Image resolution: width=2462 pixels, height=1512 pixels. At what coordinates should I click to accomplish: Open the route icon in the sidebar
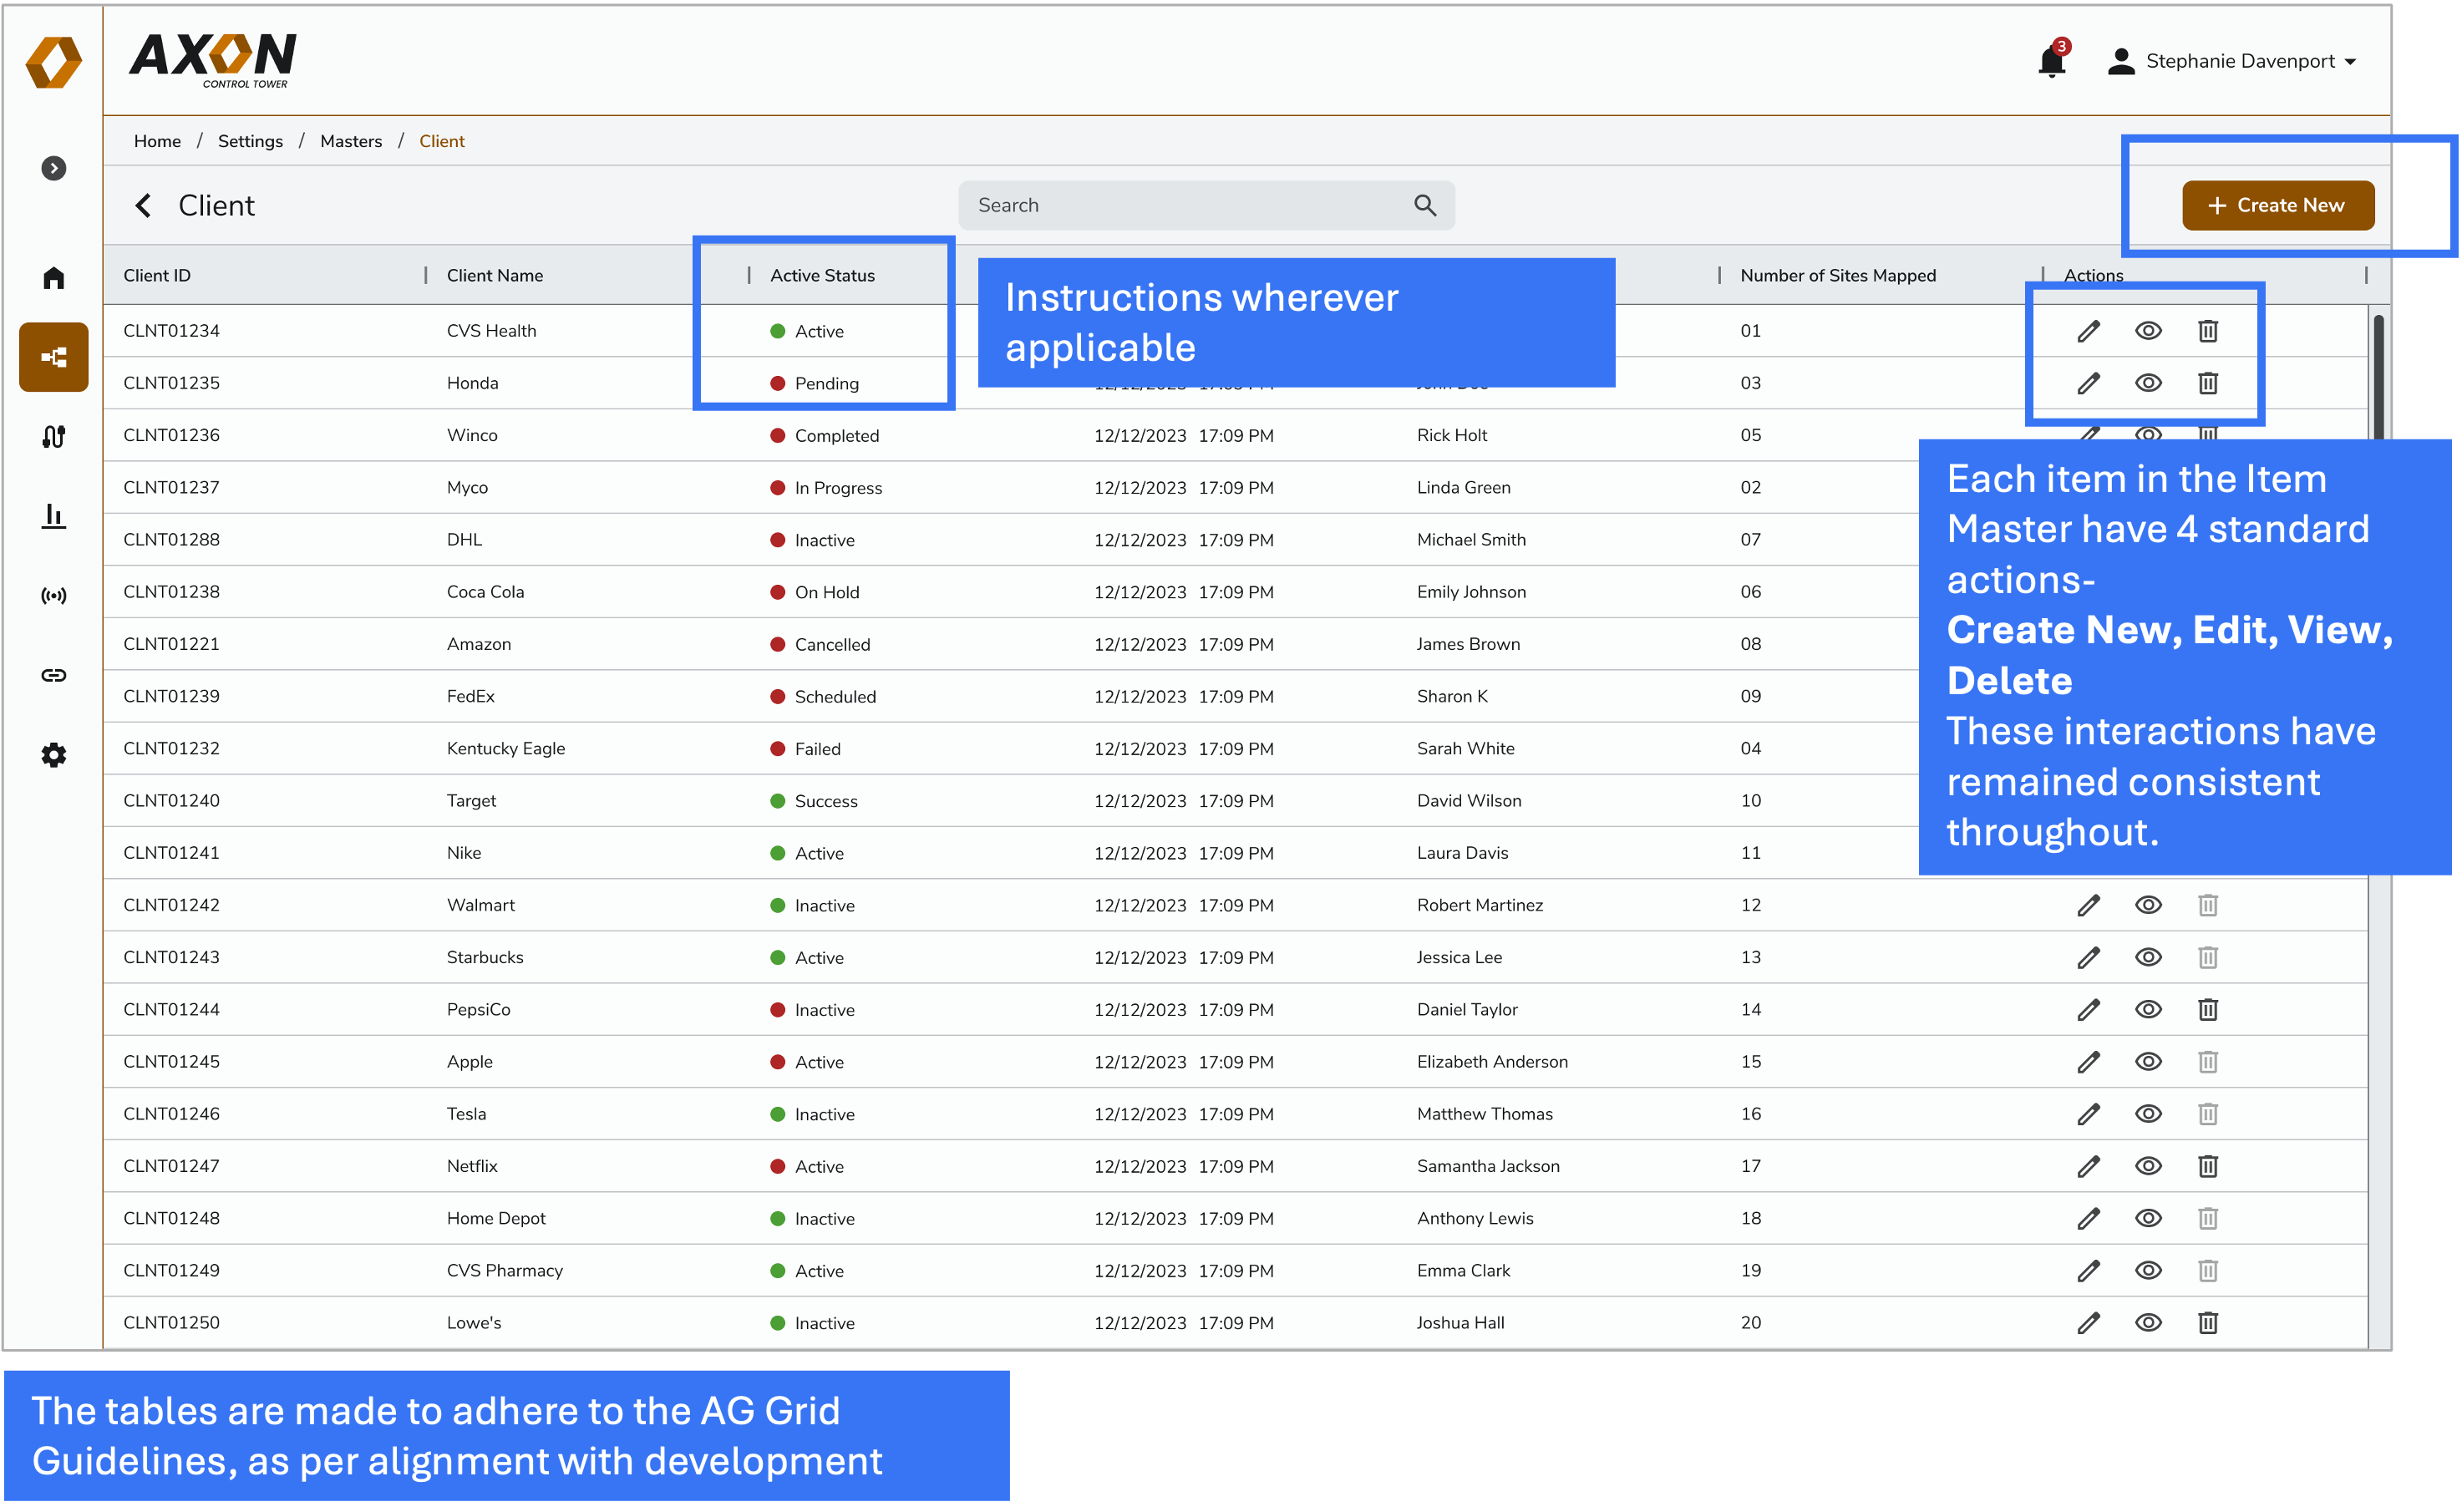coord(54,437)
